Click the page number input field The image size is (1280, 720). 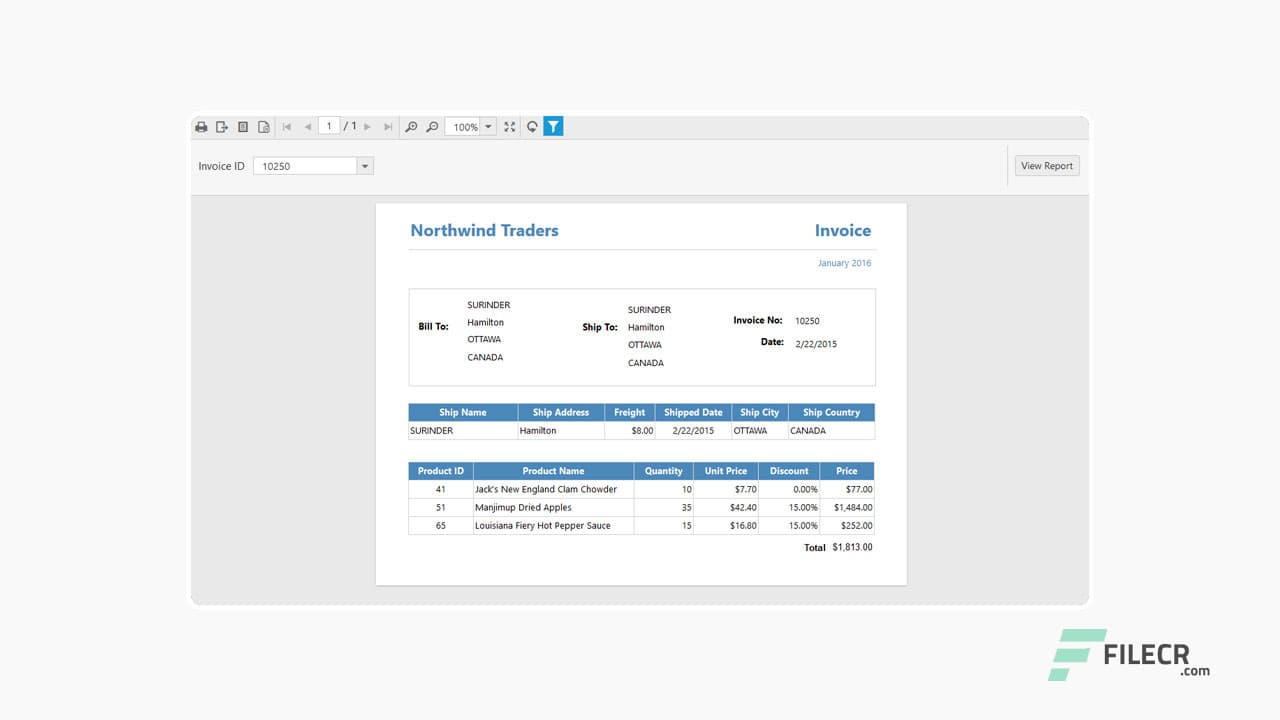[x=329, y=126]
